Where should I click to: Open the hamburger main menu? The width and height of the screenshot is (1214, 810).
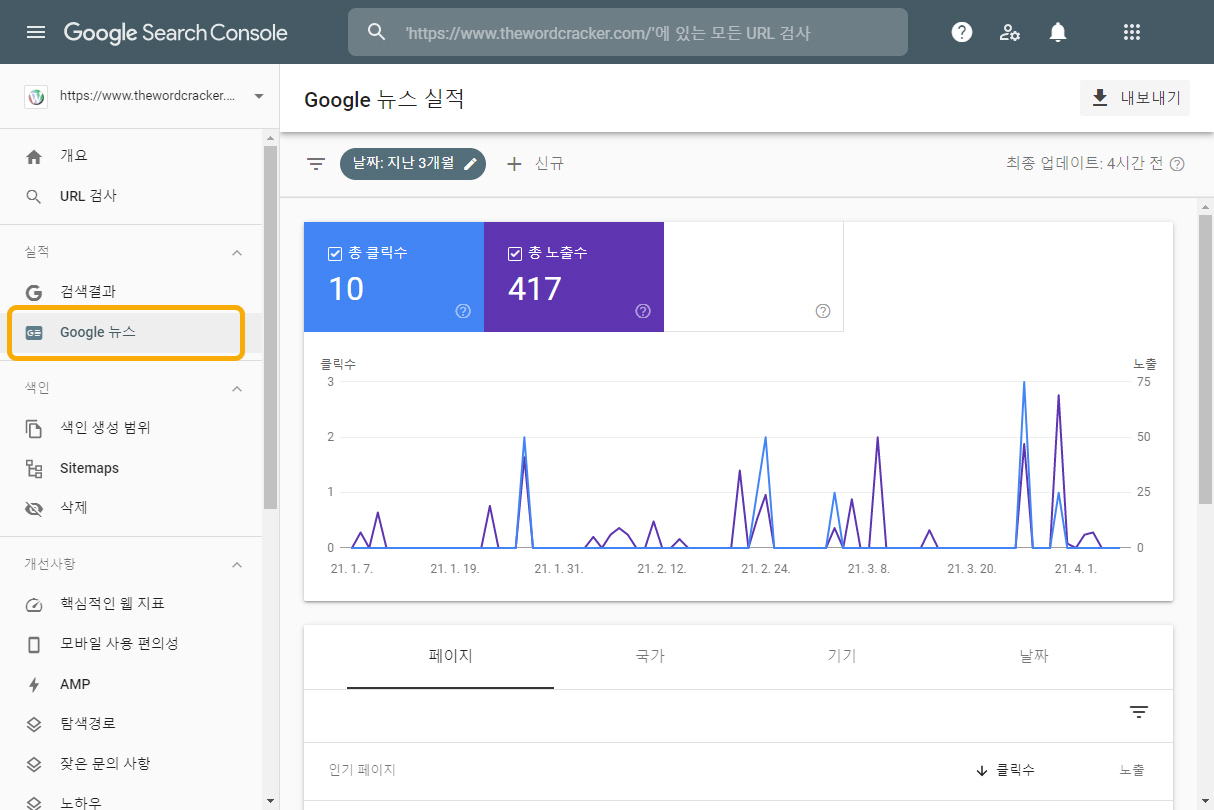tap(36, 32)
